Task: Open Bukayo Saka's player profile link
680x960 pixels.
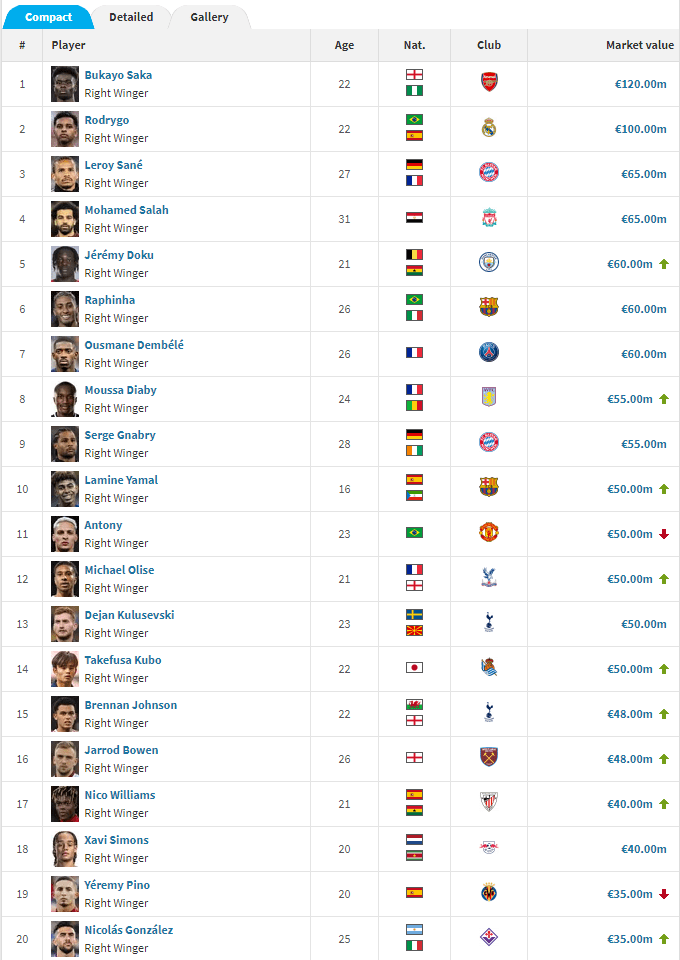Action: (x=118, y=75)
